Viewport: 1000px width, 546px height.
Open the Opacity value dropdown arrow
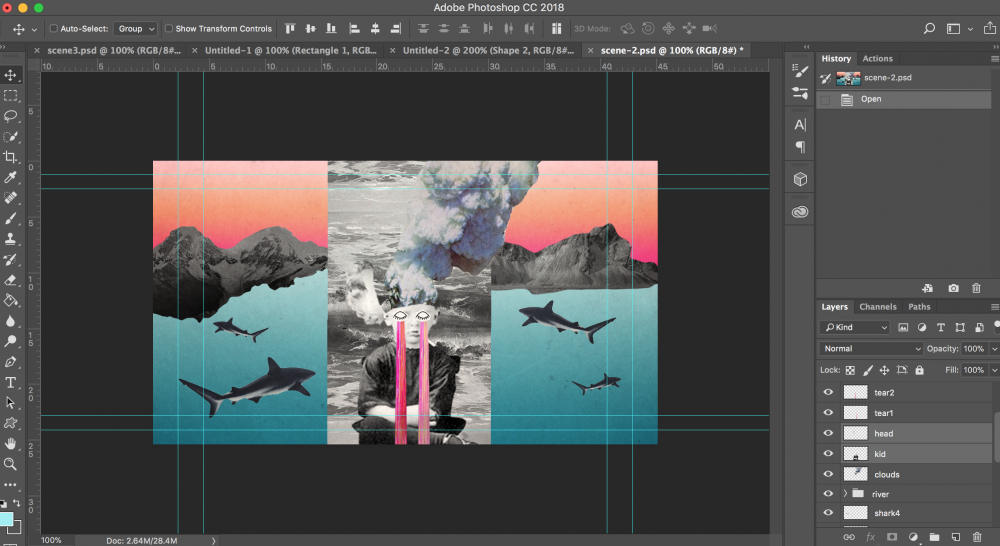[x=994, y=349]
